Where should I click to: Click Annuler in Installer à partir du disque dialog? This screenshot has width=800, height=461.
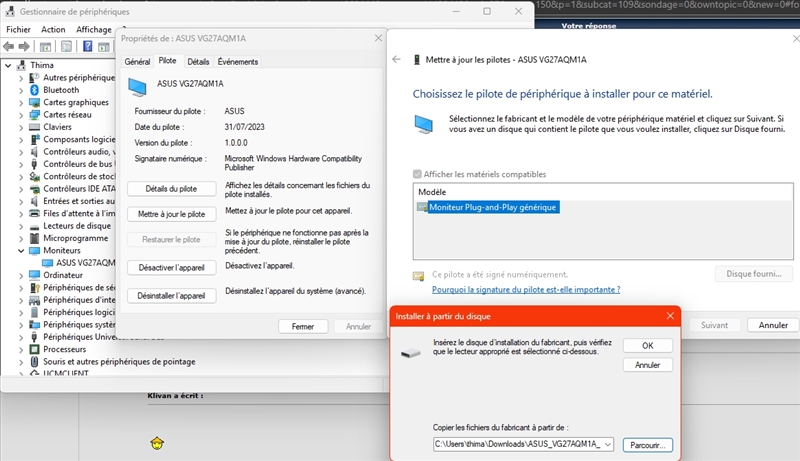pos(647,365)
